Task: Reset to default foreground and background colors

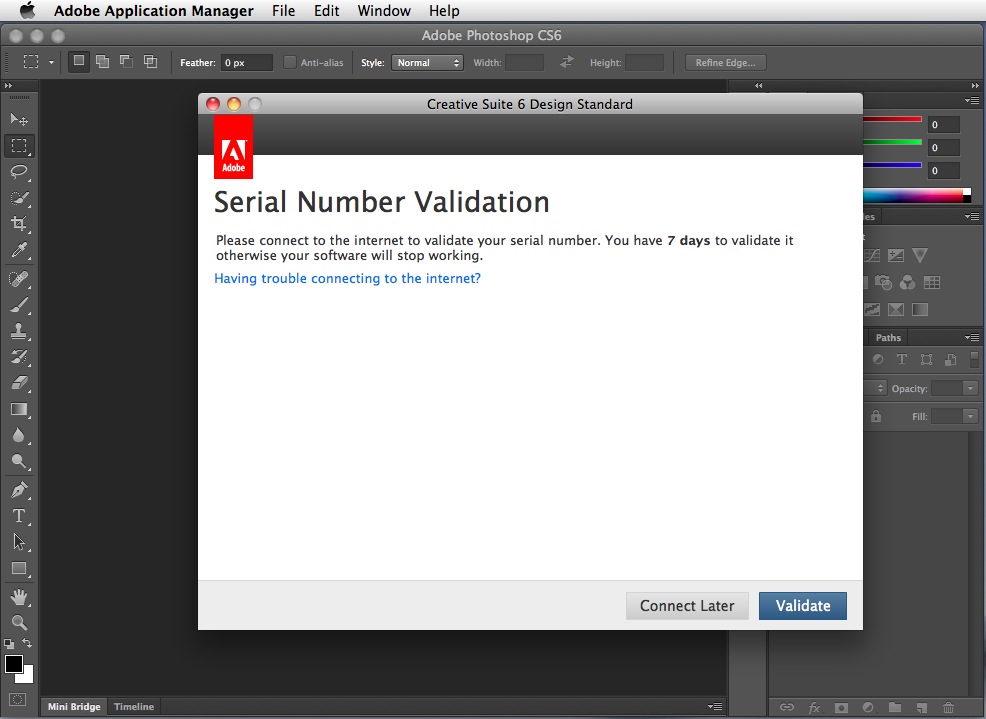Action: [x=7, y=642]
